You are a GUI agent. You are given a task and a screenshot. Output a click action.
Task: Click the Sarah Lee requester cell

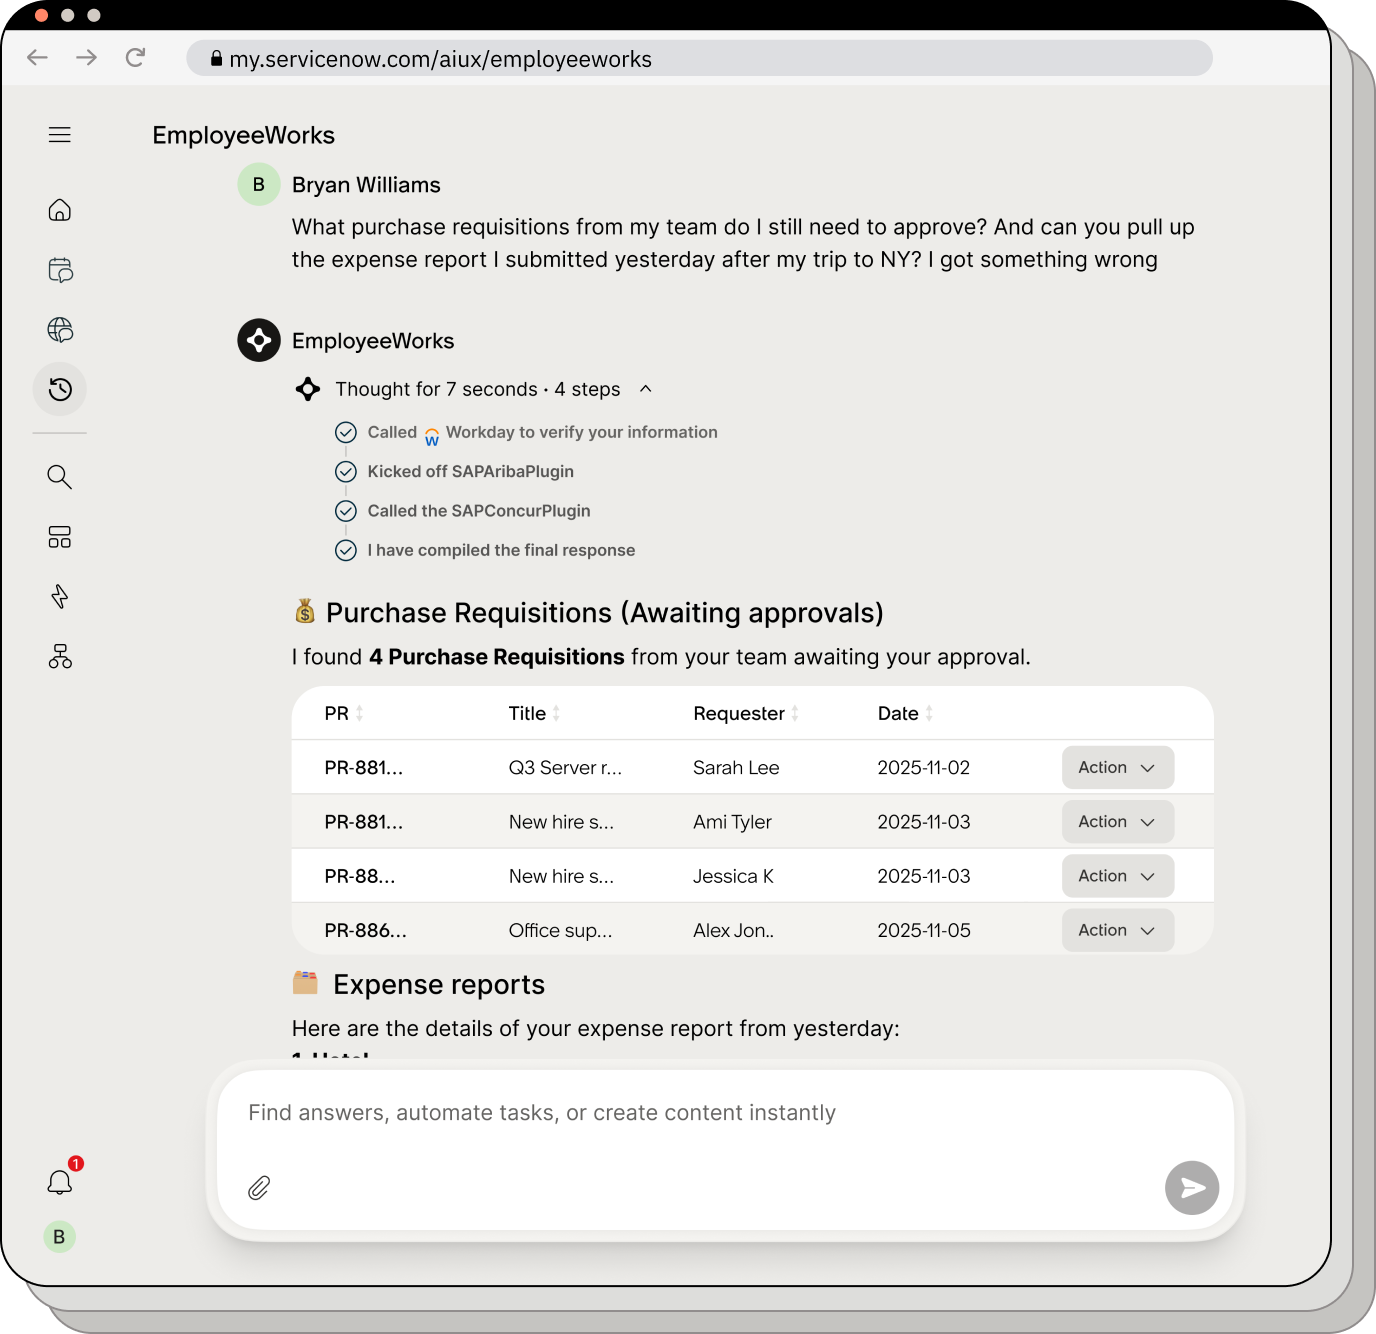pyautogui.click(x=736, y=768)
